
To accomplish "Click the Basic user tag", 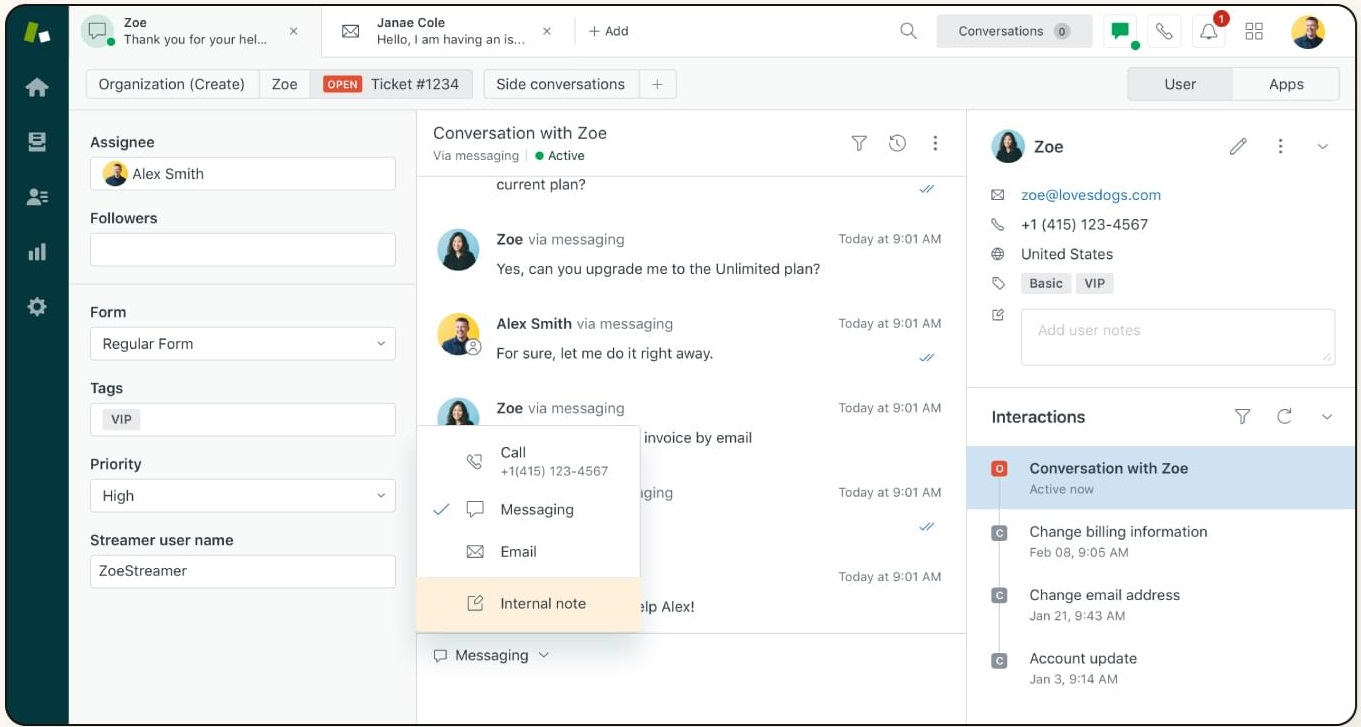I will [1046, 283].
